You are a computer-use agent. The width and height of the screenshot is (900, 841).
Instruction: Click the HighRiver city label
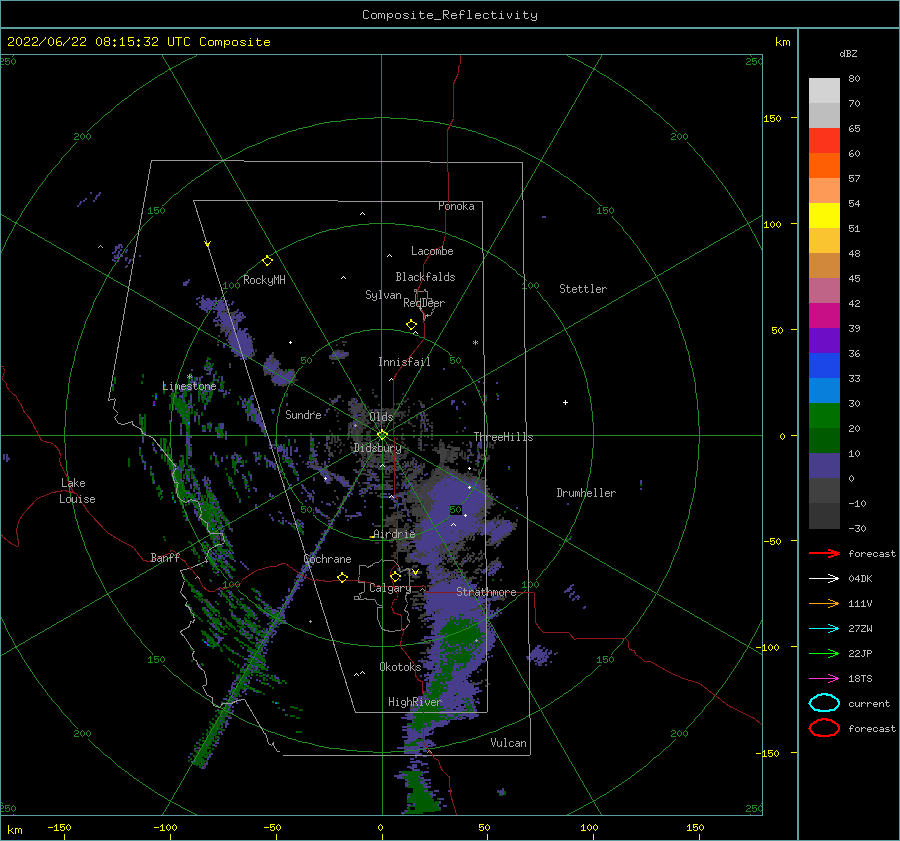click(x=415, y=702)
